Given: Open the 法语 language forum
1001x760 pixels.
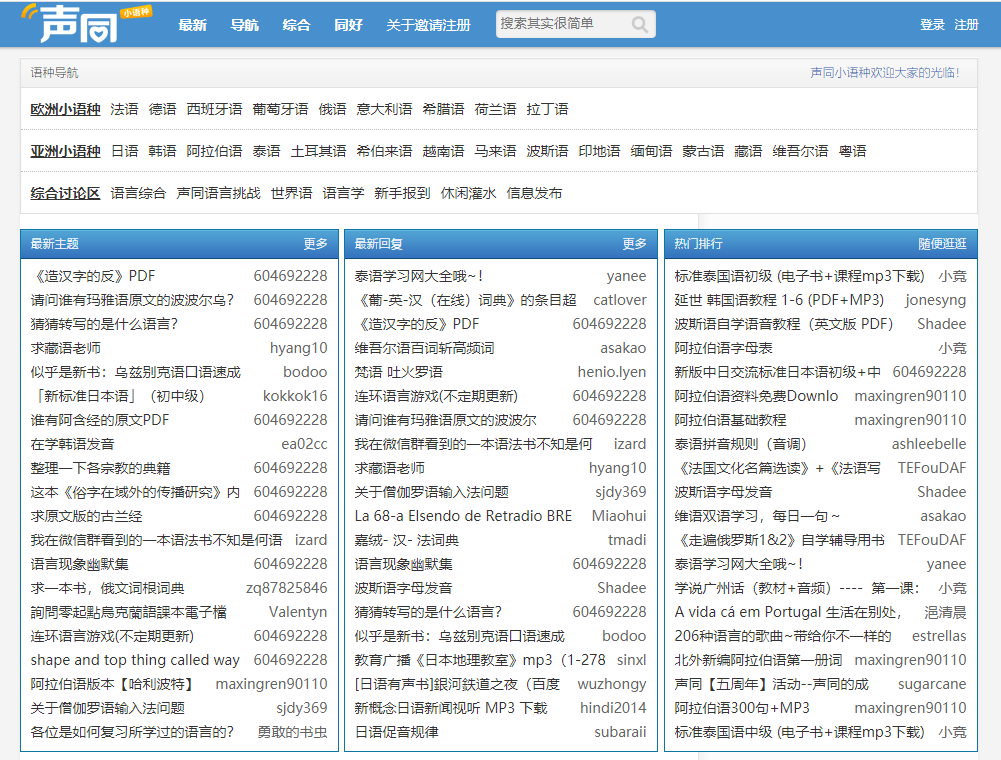Looking at the screenshot, I should [x=125, y=109].
